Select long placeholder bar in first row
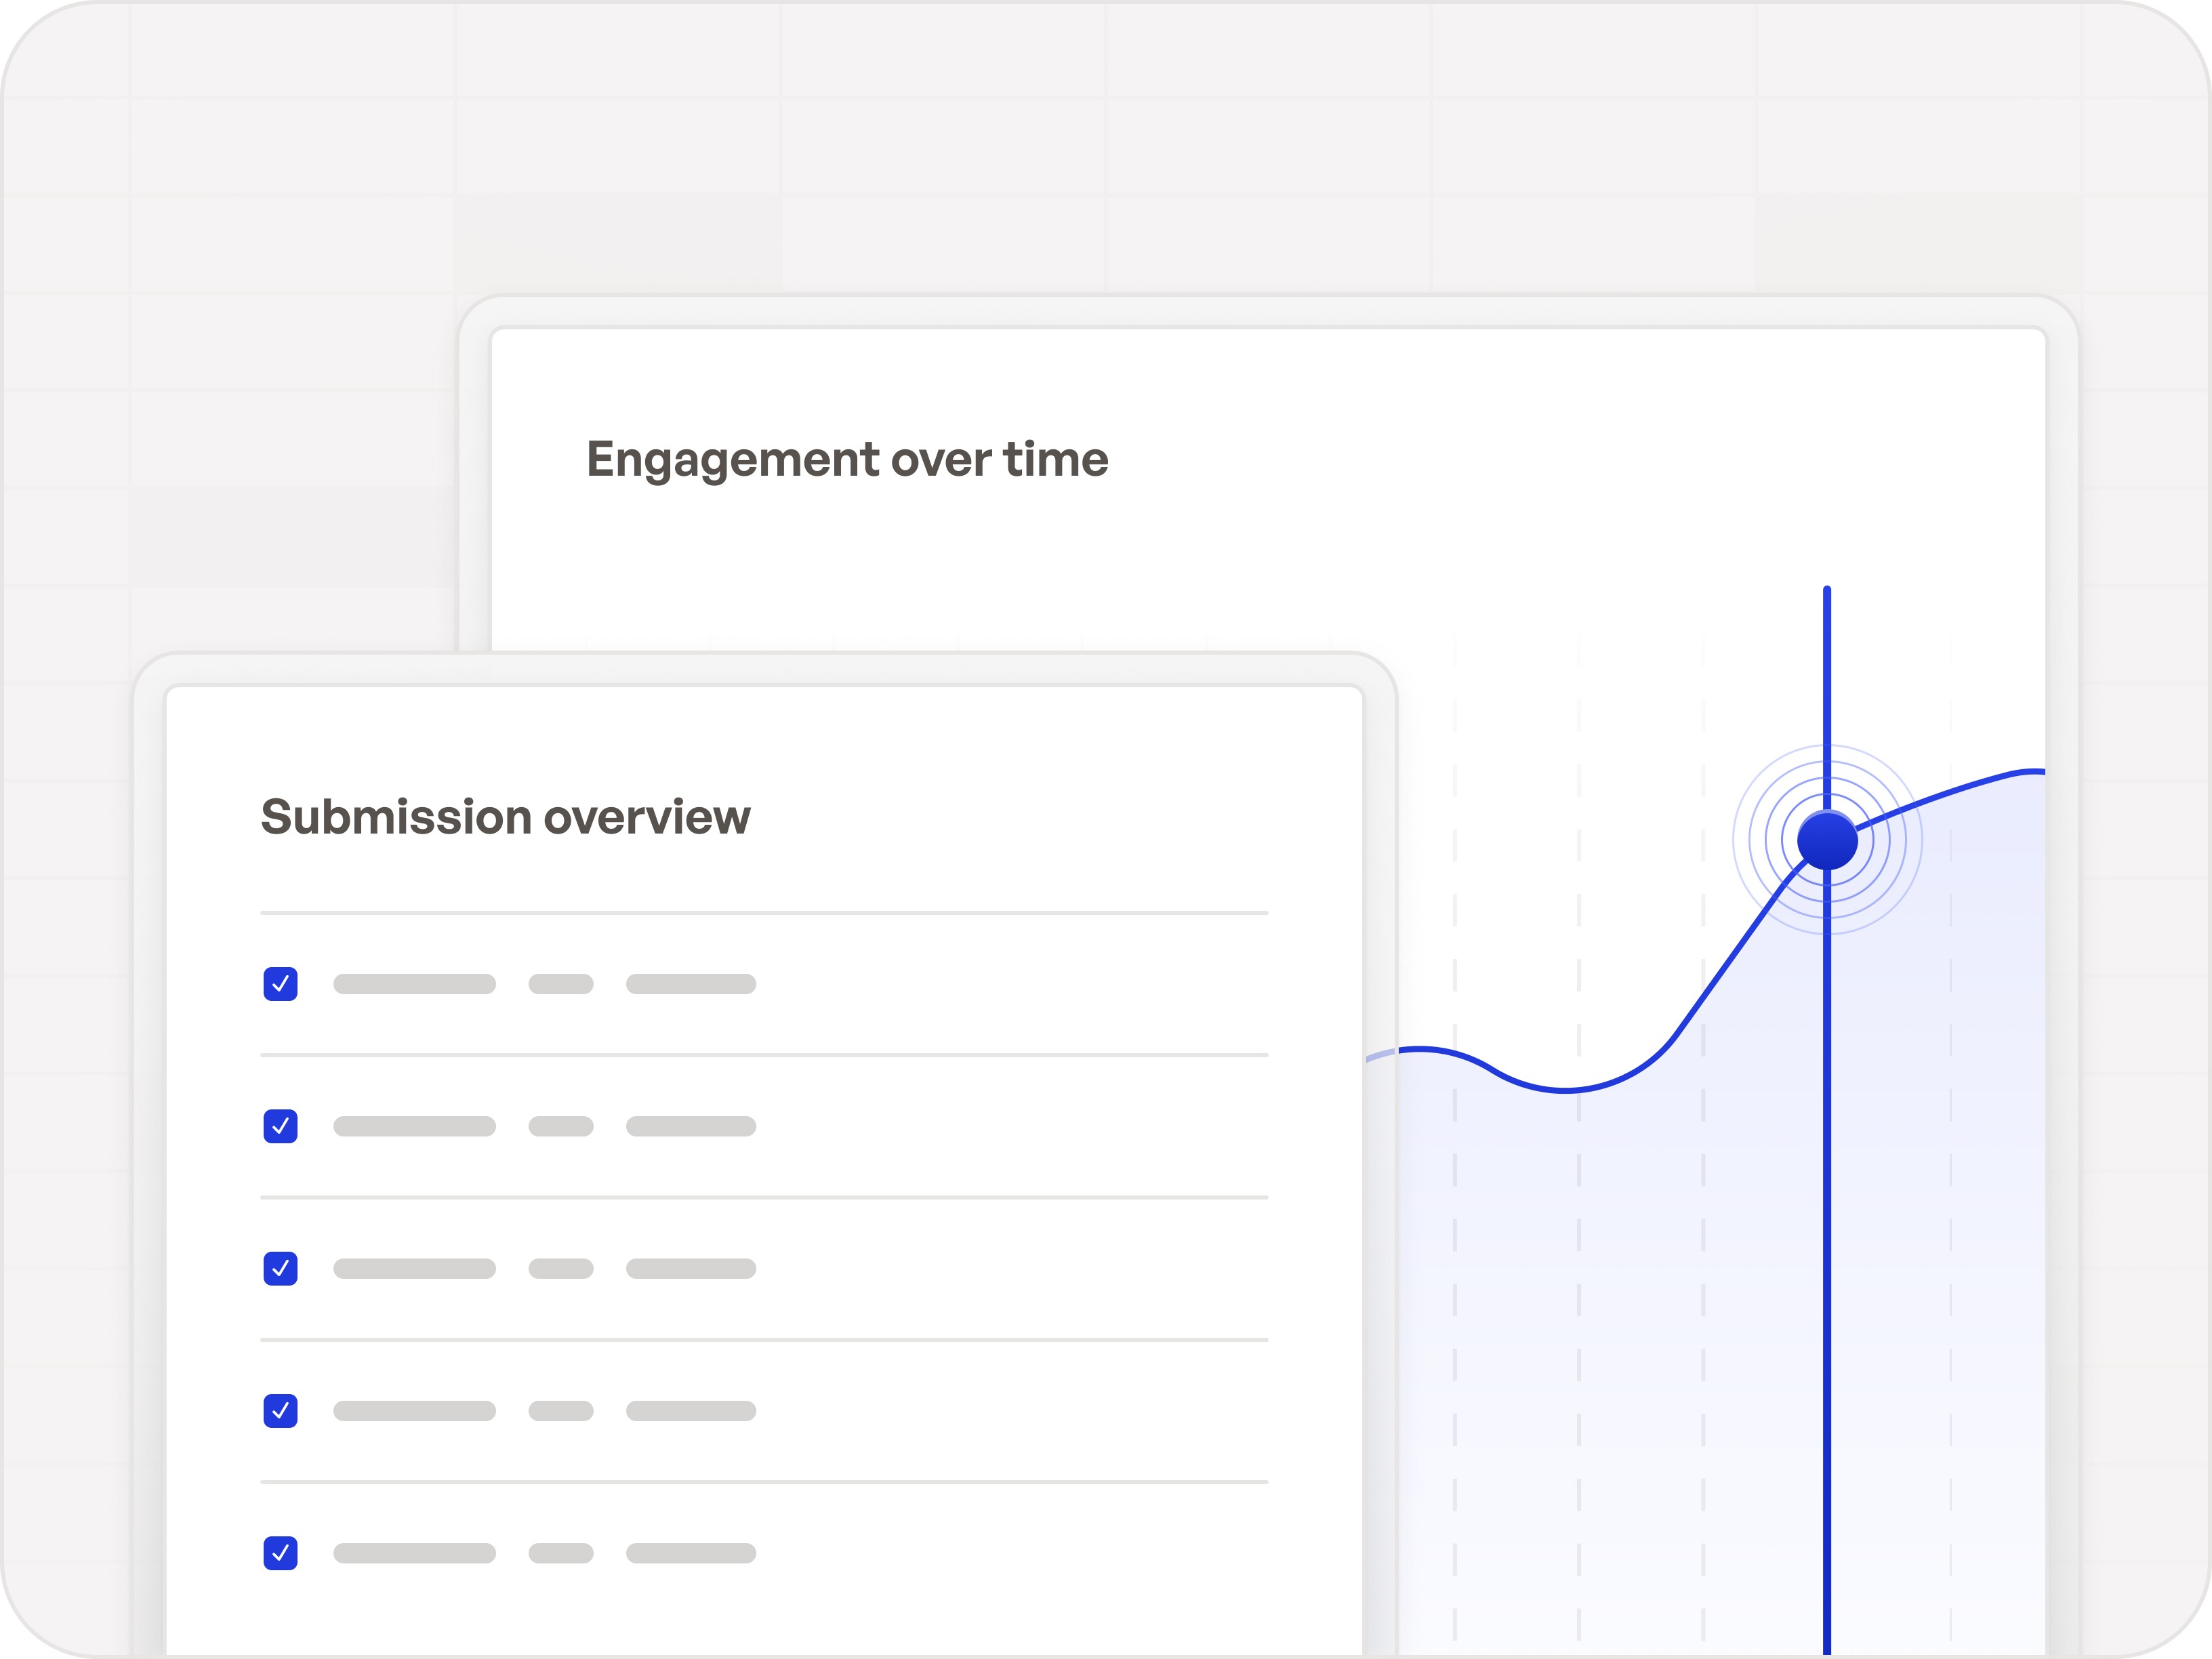2212x1659 pixels. point(414,984)
